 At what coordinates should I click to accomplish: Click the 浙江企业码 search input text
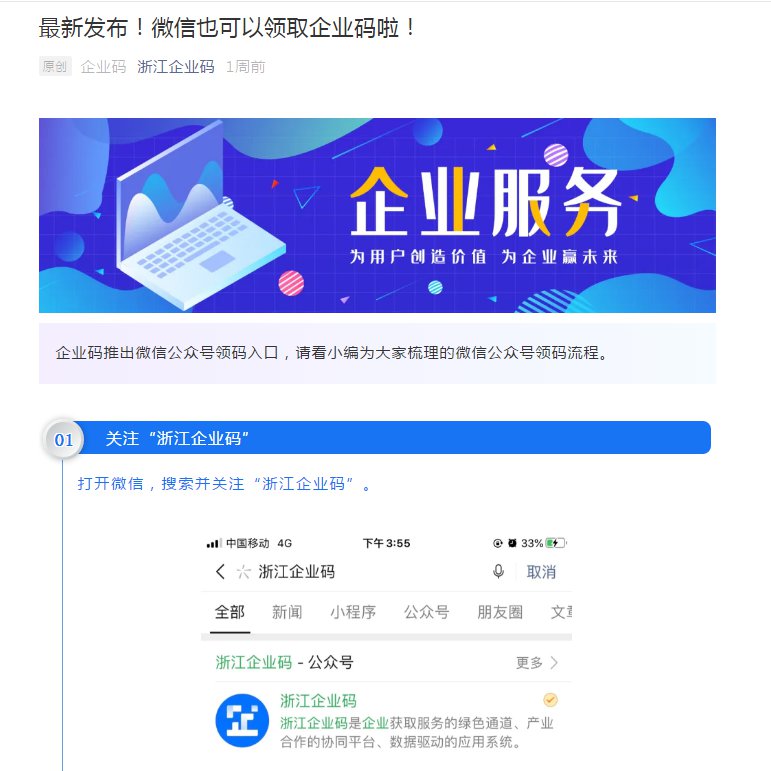click(x=297, y=571)
